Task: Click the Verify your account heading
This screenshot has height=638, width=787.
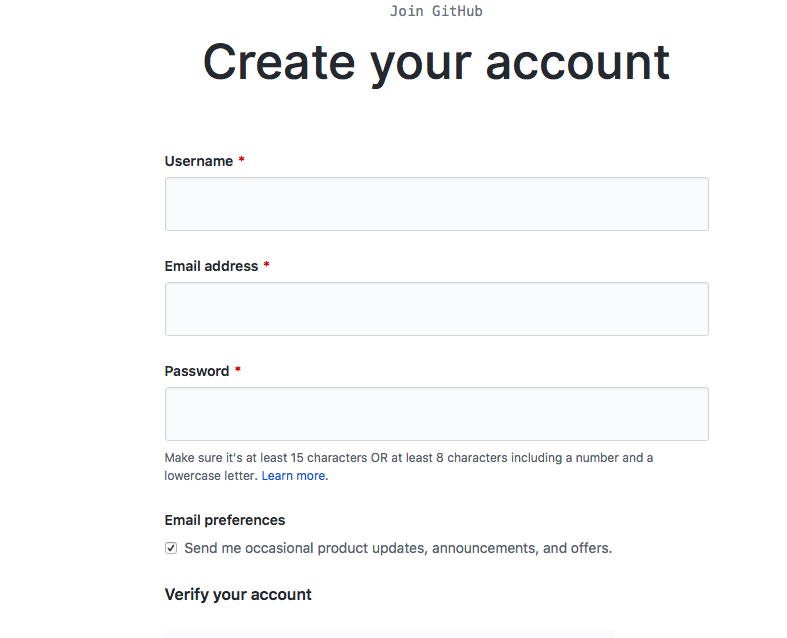Action: 238,595
